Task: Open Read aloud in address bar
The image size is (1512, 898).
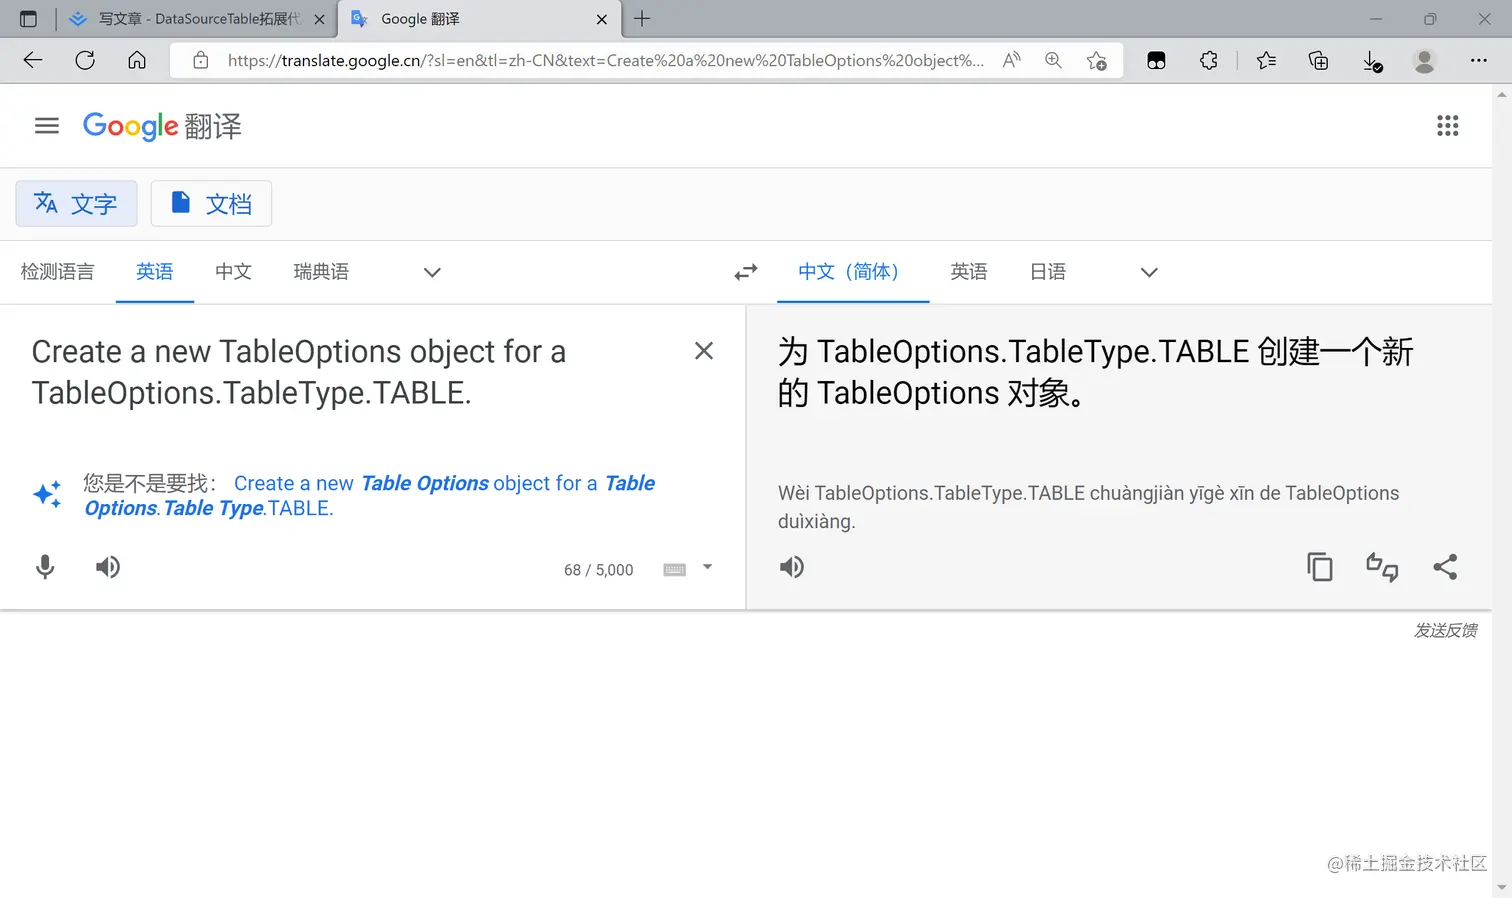Action: coord(1012,60)
